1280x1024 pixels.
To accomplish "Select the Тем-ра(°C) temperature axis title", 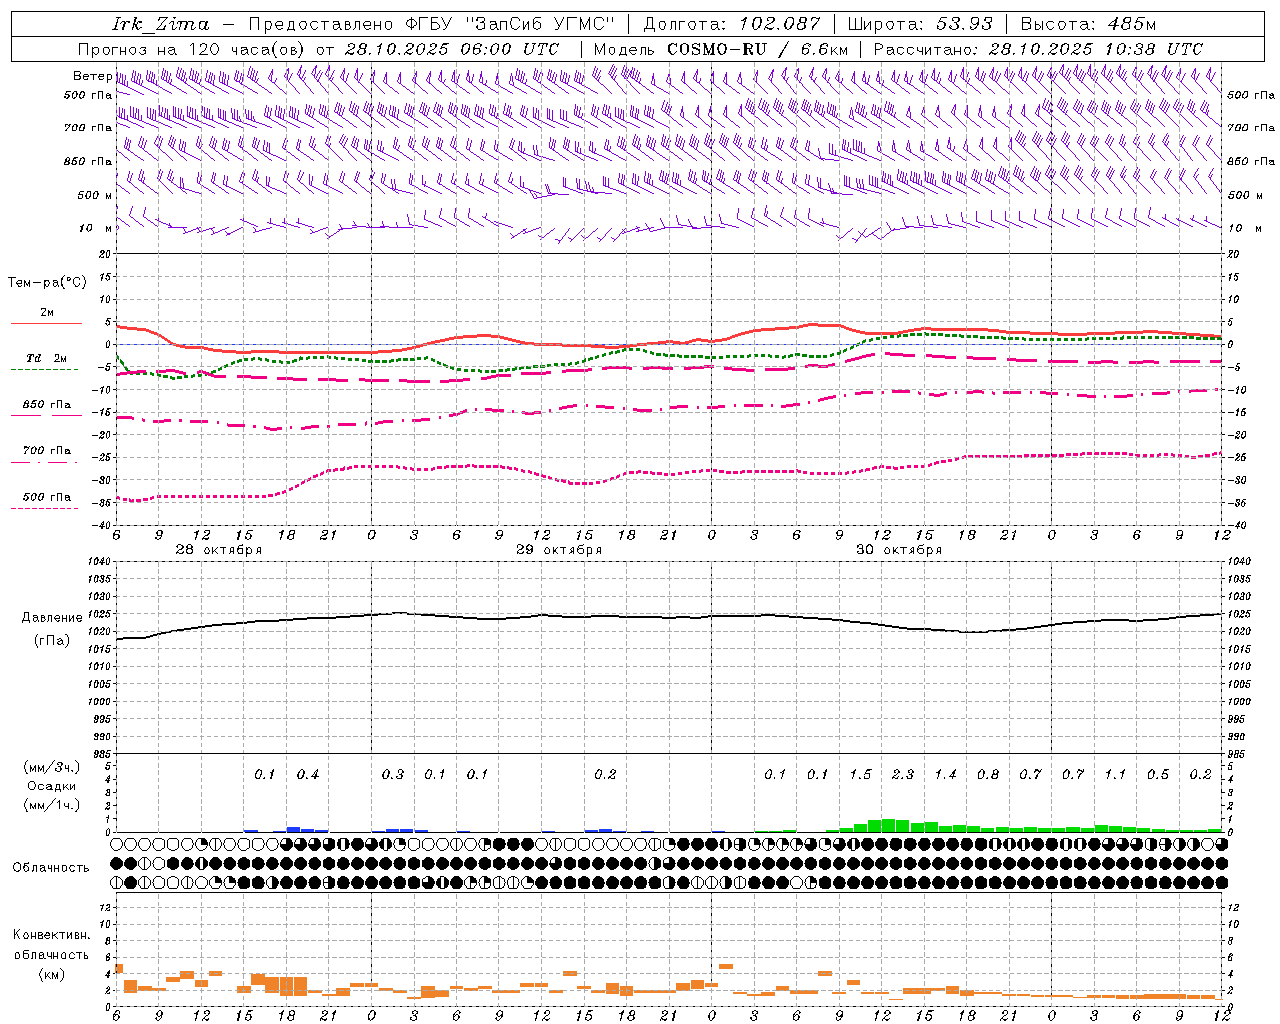I will 47,283.
